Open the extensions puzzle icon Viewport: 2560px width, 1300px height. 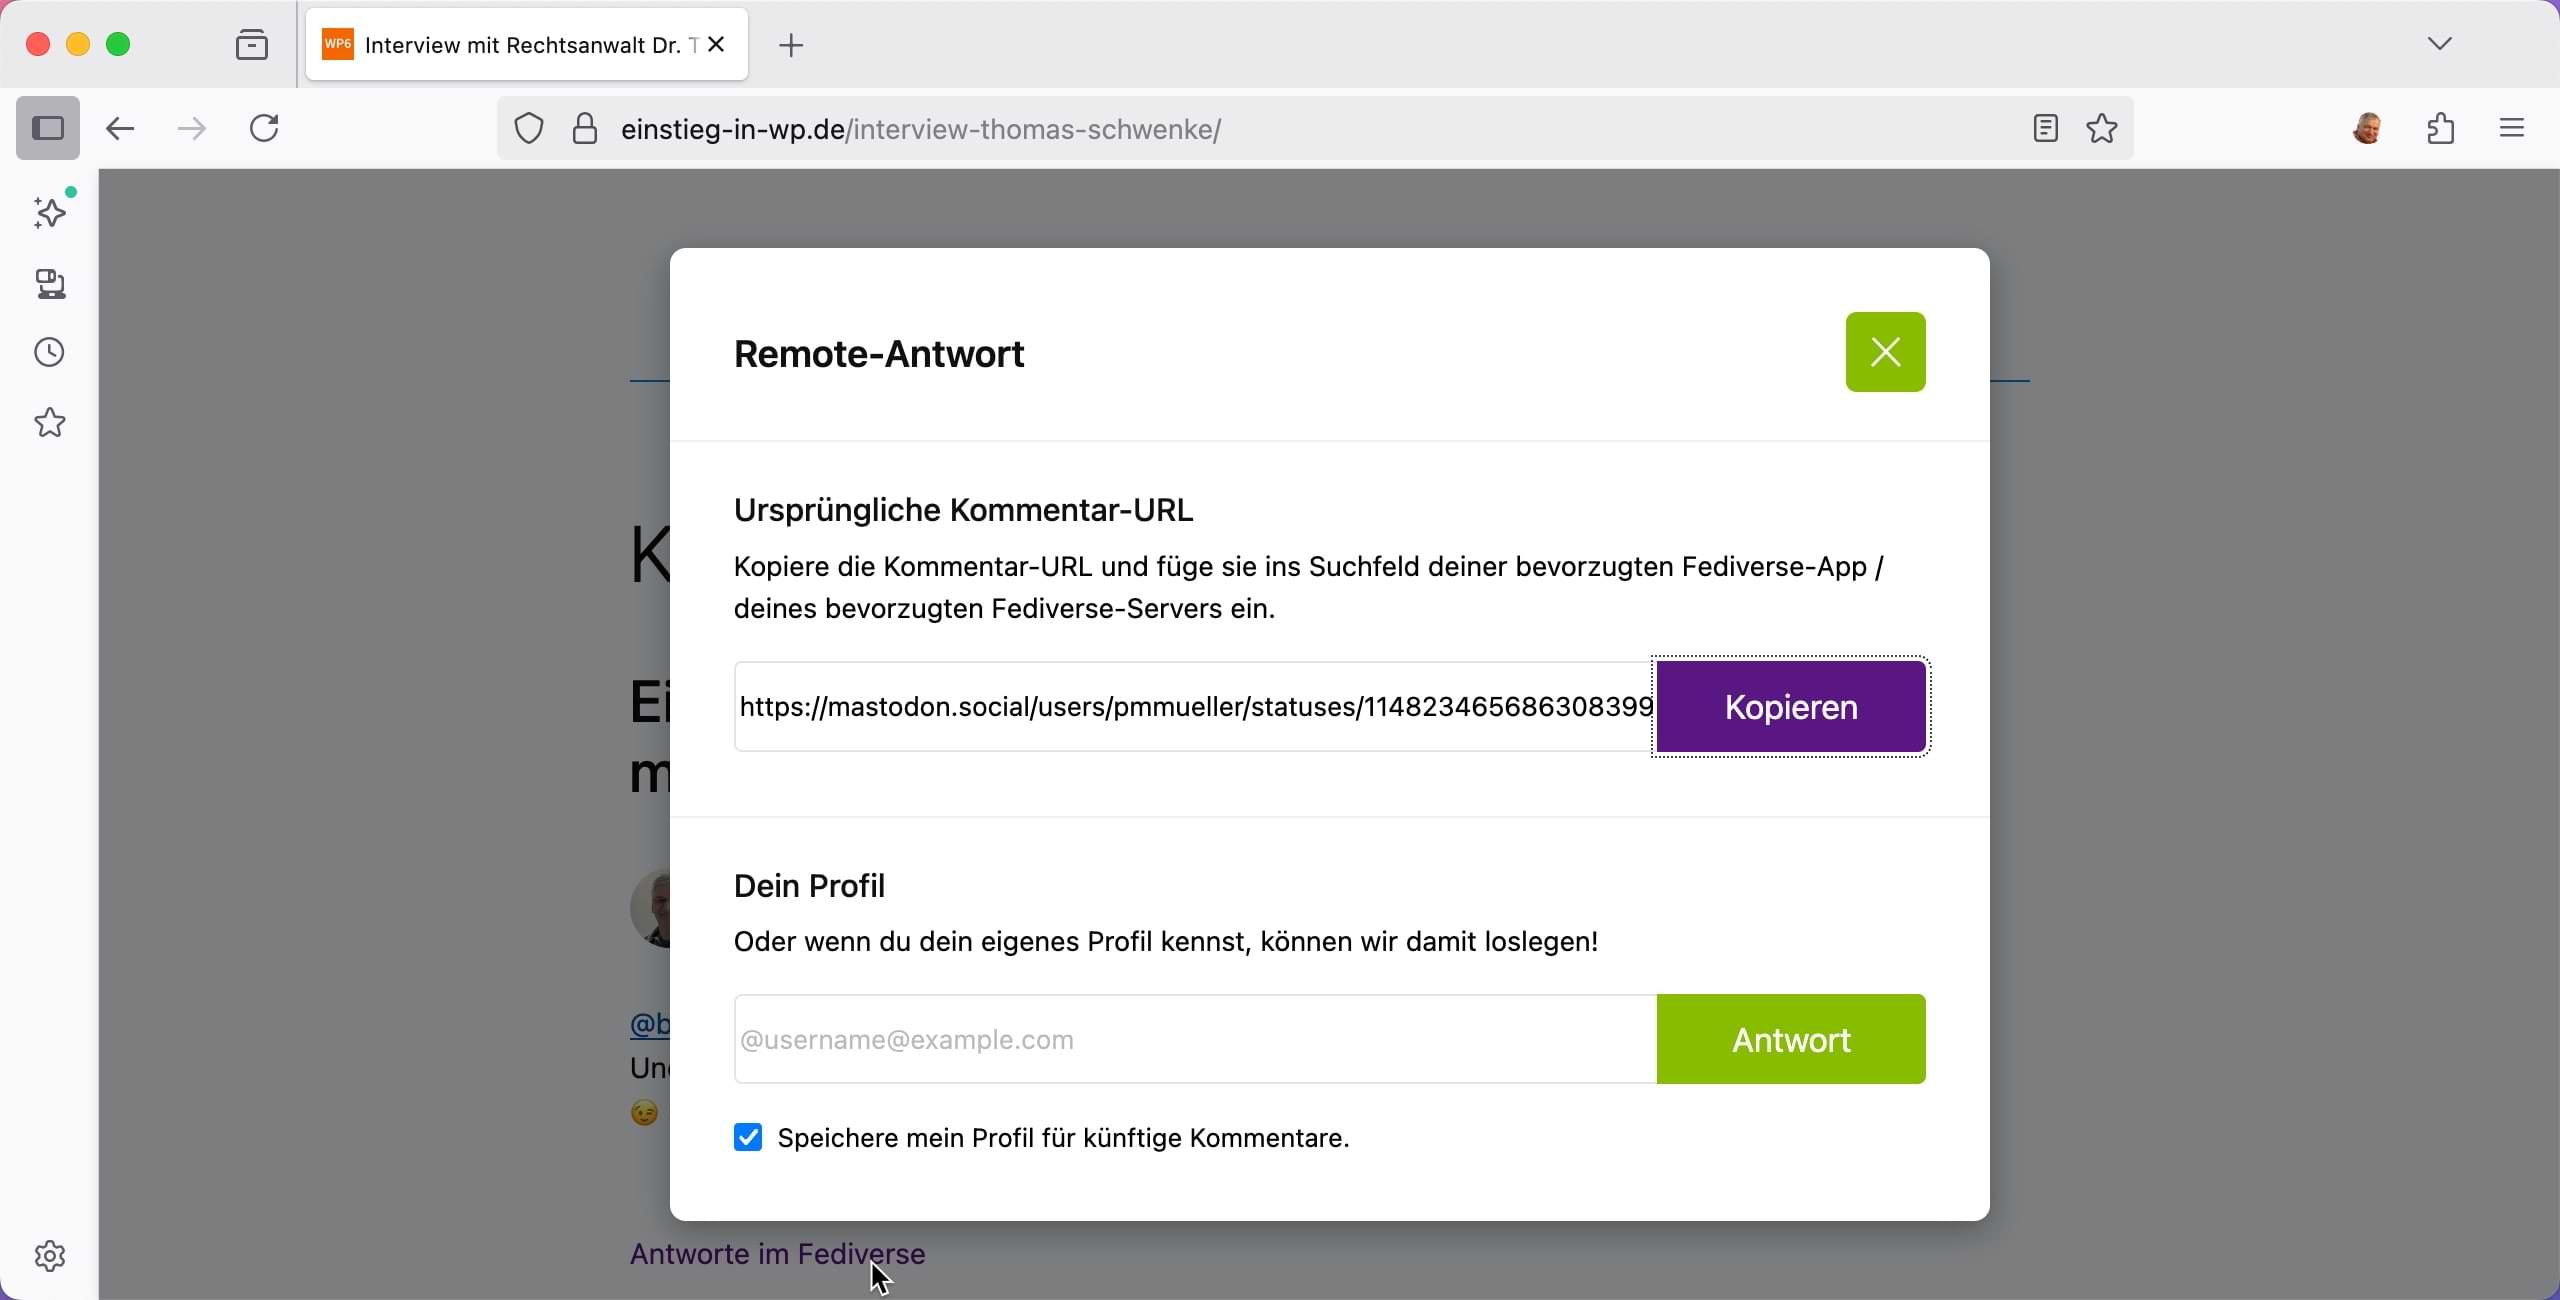pos(2441,129)
